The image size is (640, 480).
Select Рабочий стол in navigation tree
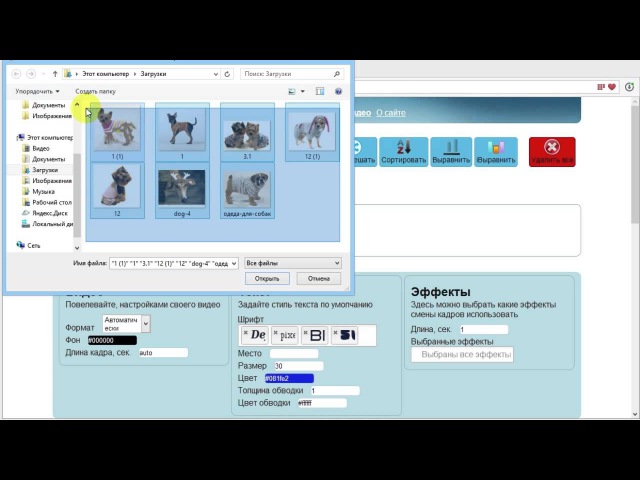(x=52, y=202)
